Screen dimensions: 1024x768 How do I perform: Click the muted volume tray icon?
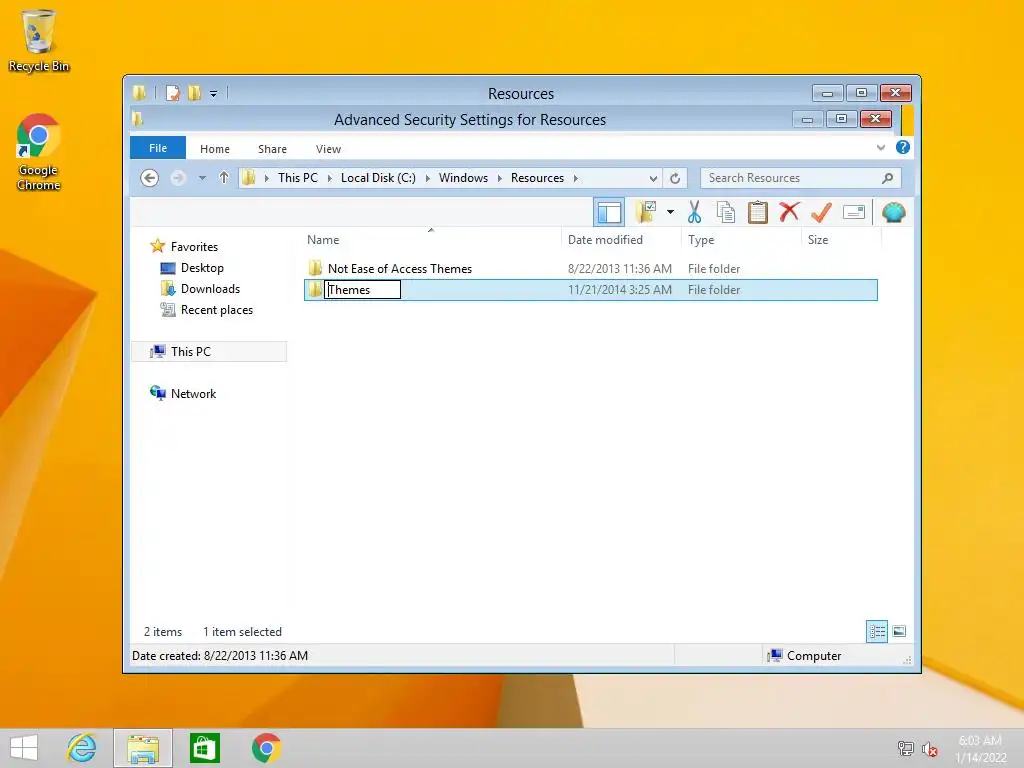click(929, 749)
